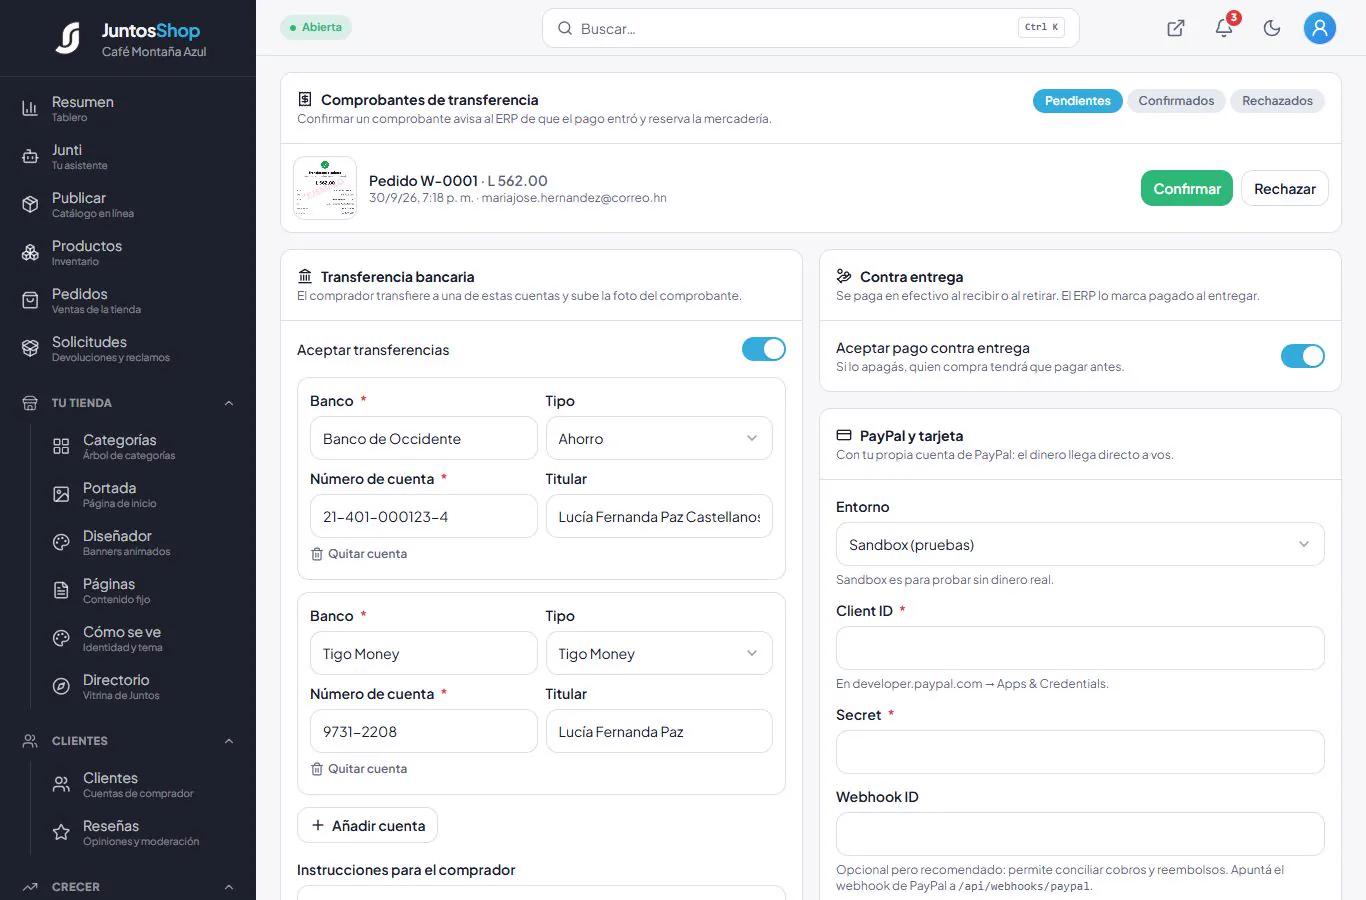The width and height of the screenshot is (1366, 900).
Task: Open Solicitudes returns icon
Action: 30,348
